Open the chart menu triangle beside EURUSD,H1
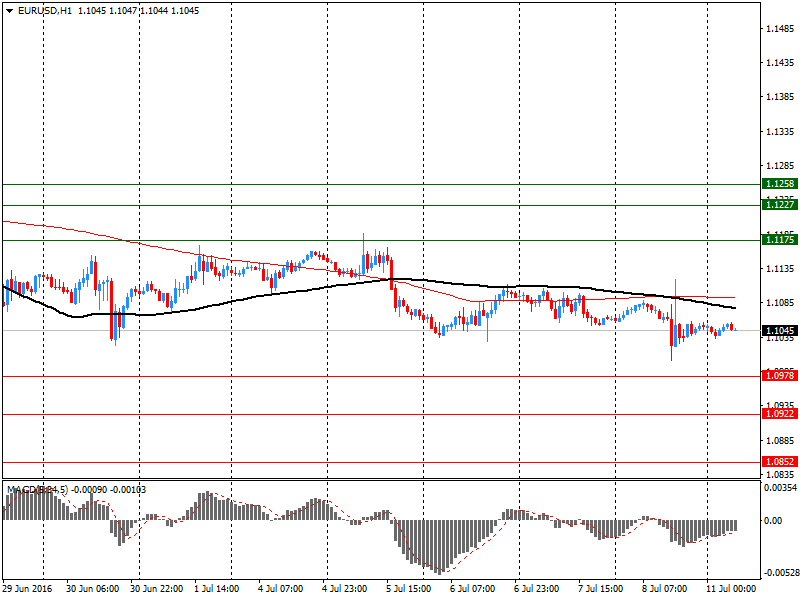 (10, 11)
